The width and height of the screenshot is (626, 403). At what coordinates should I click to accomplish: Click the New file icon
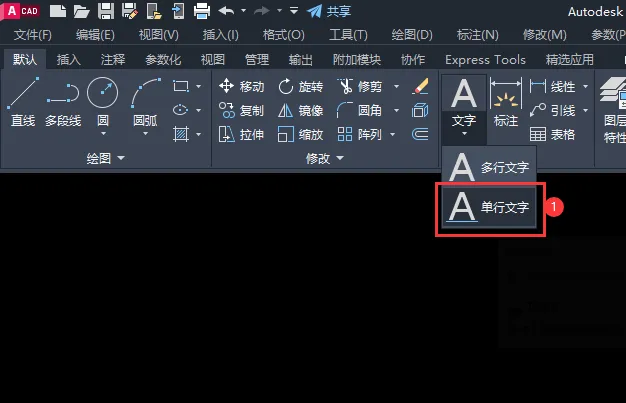[58, 11]
